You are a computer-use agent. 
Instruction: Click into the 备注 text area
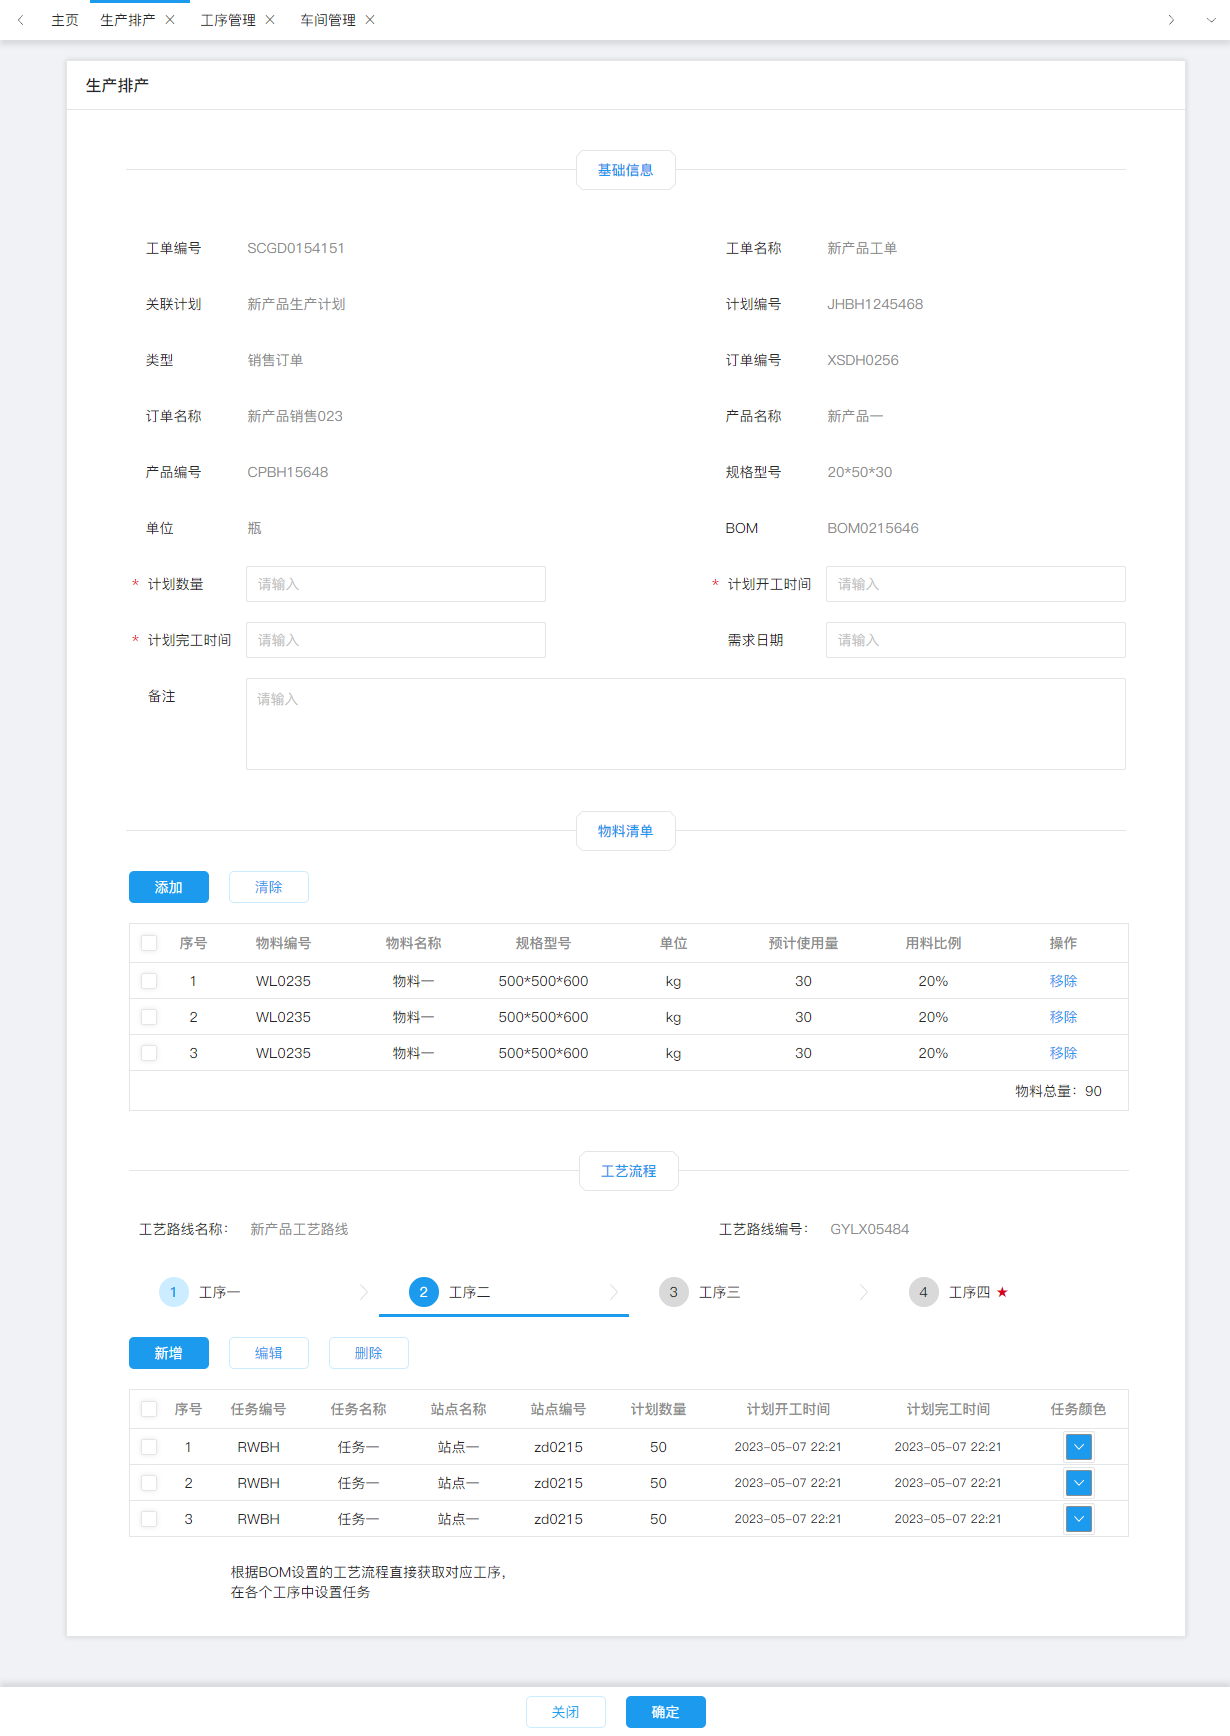point(686,724)
